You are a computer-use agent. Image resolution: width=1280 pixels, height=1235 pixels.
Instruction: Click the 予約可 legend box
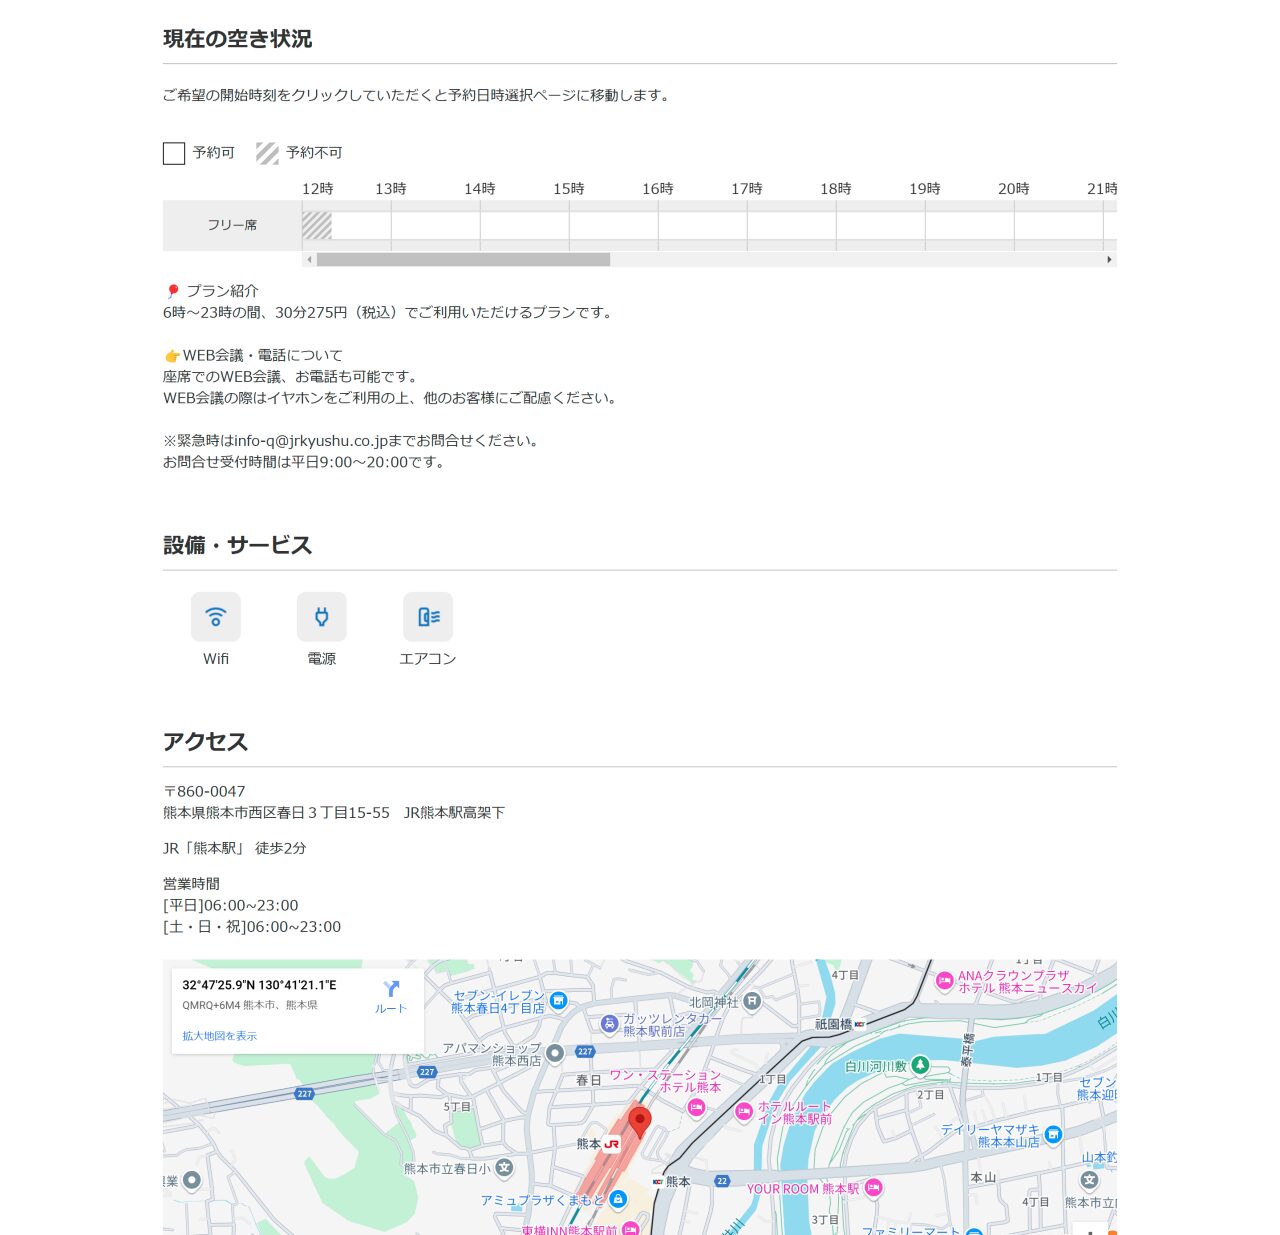(x=174, y=153)
